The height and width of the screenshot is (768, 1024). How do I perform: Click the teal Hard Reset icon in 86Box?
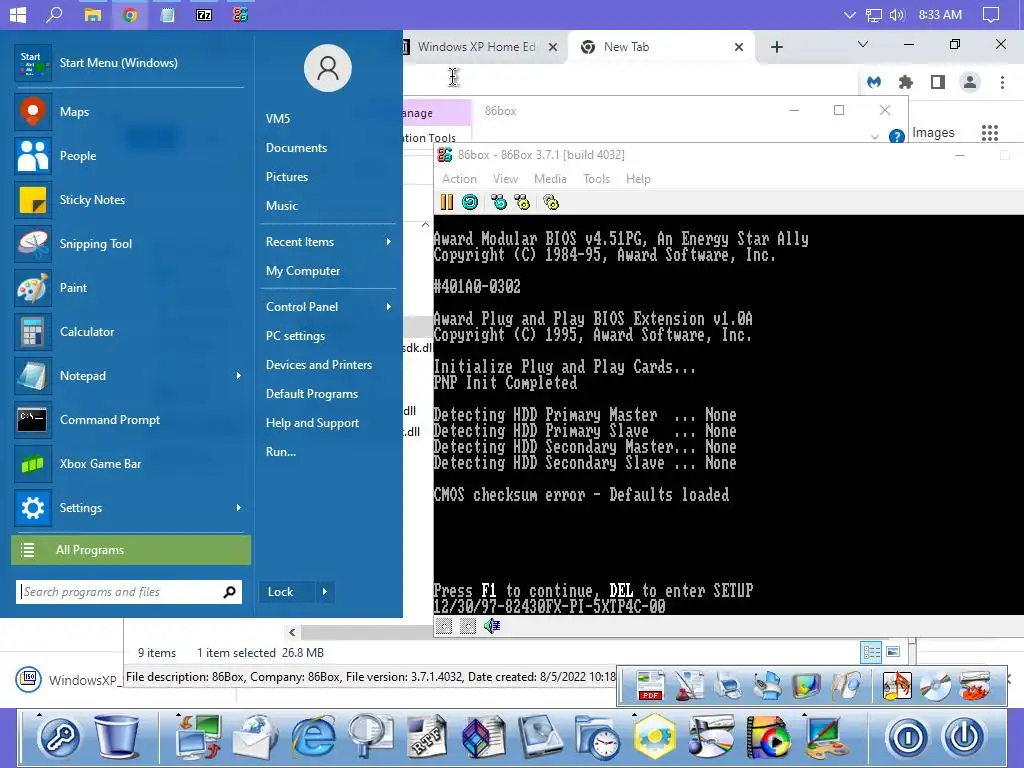[x=470, y=202]
